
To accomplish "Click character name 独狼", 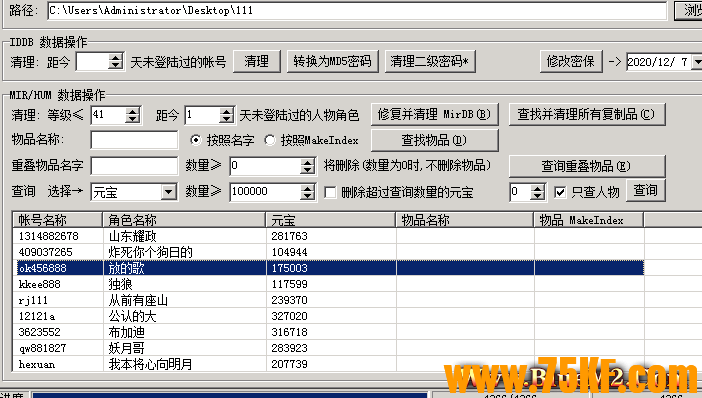I will (x=120, y=284).
